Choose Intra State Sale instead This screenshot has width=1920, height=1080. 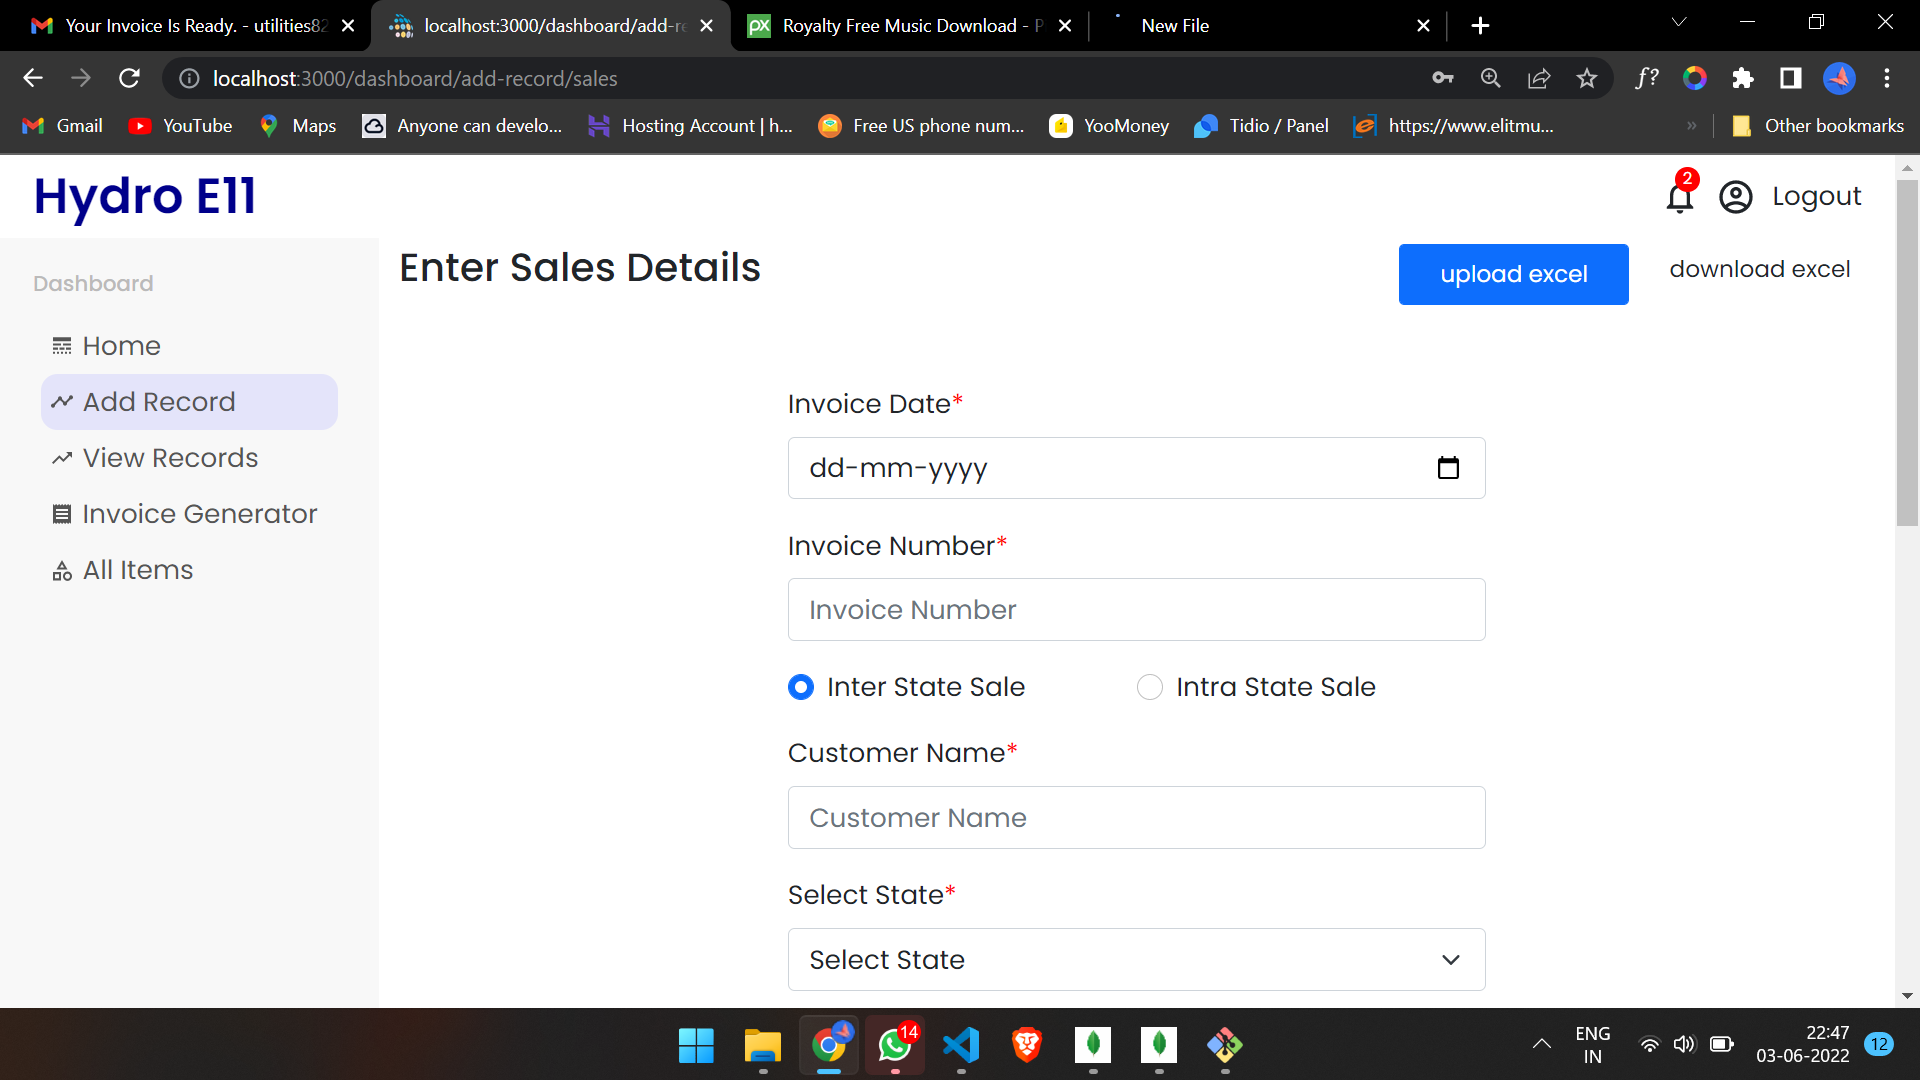(x=1150, y=687)
